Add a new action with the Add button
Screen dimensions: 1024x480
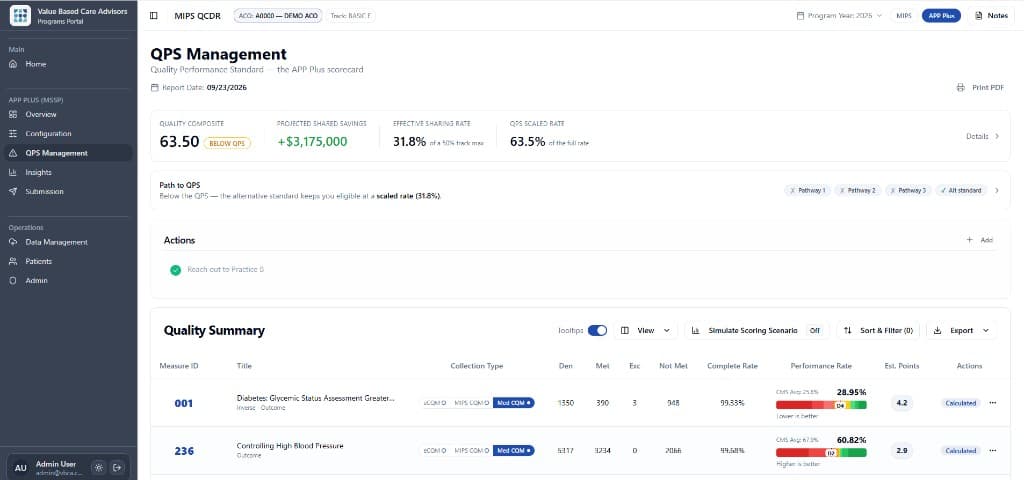point(980,240)
